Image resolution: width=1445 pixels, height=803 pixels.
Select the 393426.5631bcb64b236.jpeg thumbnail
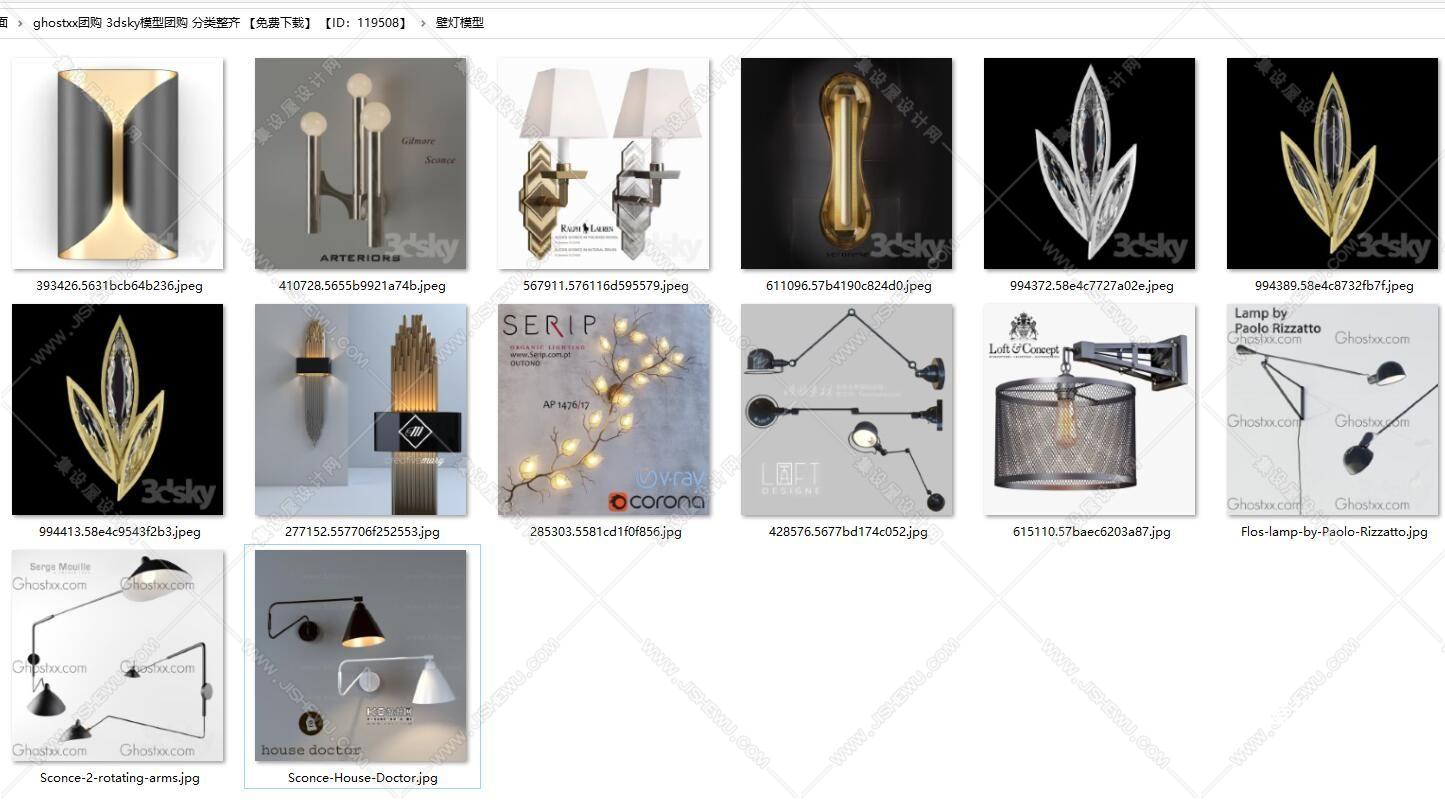tap(118, 164)
